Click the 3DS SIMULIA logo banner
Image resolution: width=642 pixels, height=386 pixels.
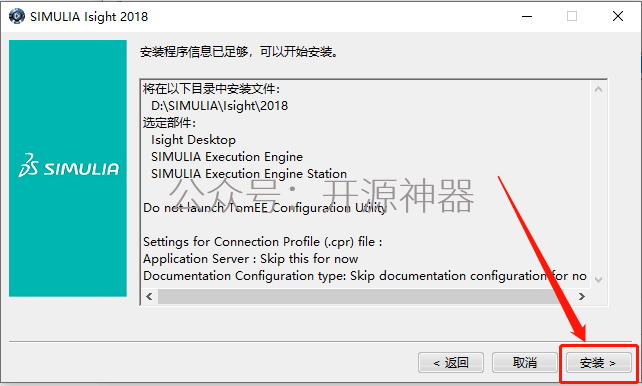68,168
